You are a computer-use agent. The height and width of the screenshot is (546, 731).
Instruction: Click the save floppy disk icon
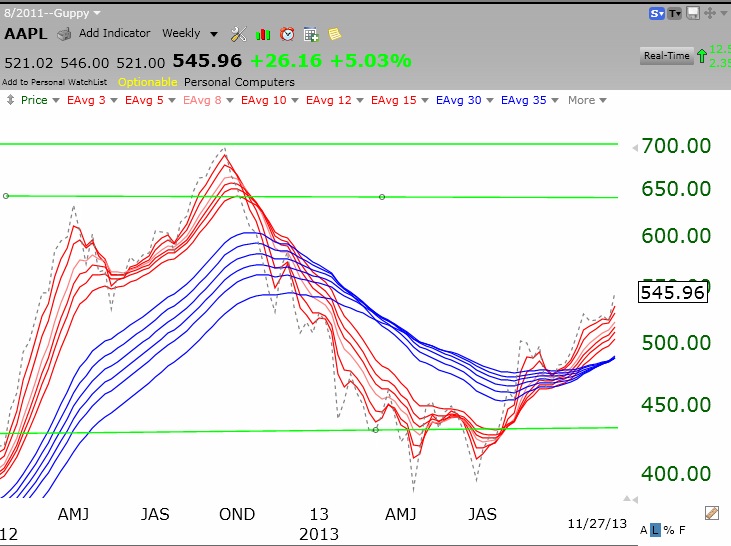pos(693,13)
